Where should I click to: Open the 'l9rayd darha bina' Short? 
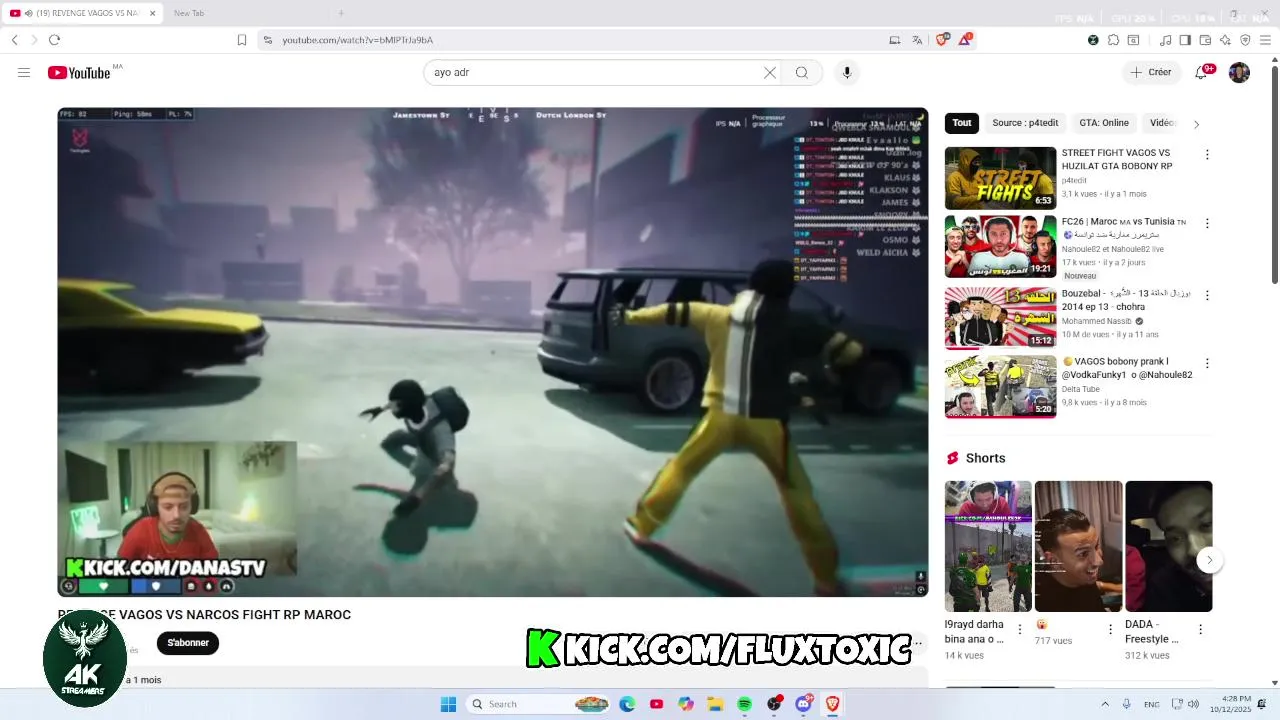tap(988, 546)
